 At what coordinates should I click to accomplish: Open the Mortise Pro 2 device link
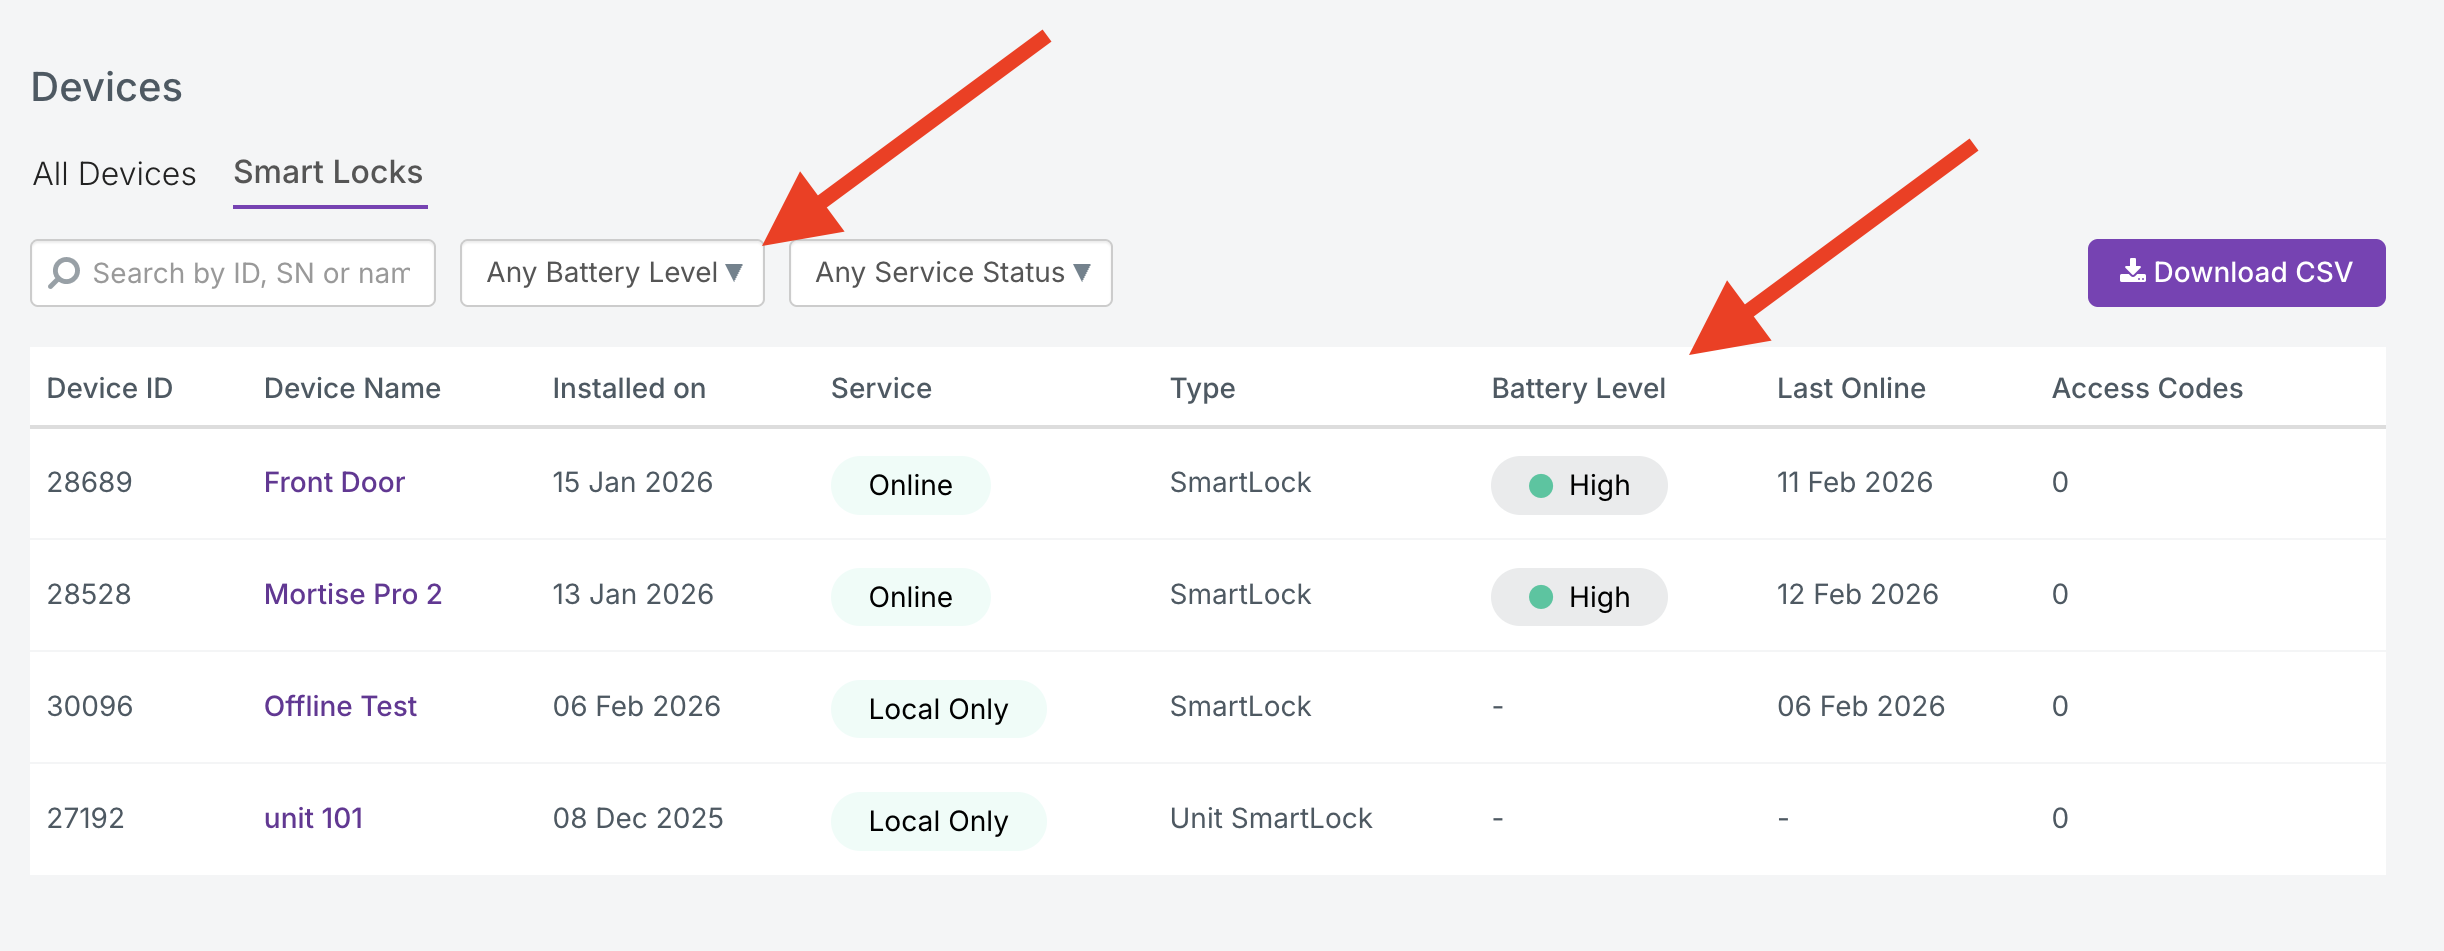coord(352,595)
